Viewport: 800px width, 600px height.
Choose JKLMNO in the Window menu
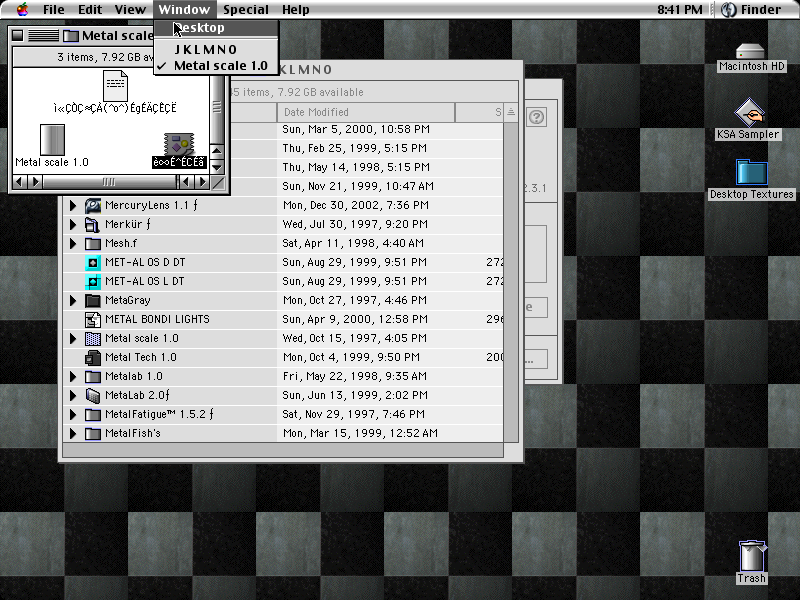[x=216, y=49]
